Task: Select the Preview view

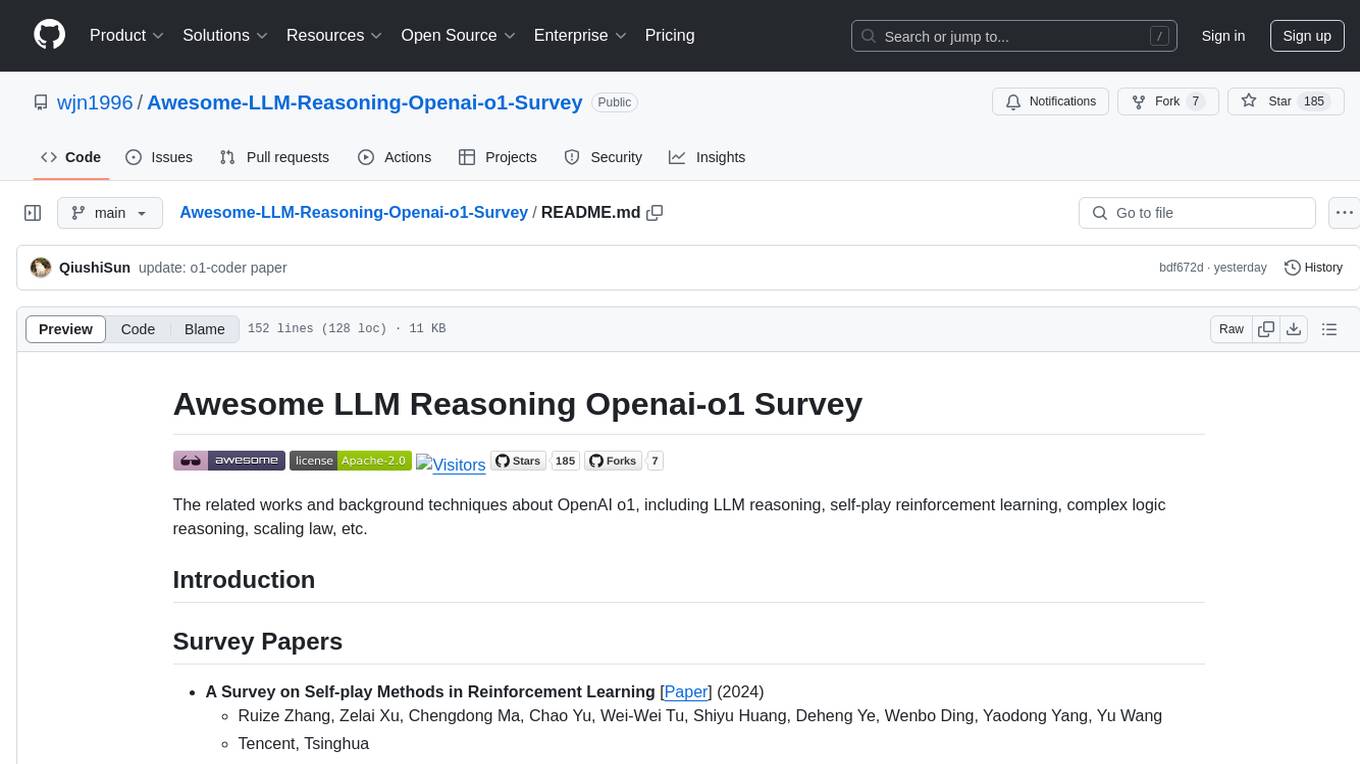Action: [66, 329]
